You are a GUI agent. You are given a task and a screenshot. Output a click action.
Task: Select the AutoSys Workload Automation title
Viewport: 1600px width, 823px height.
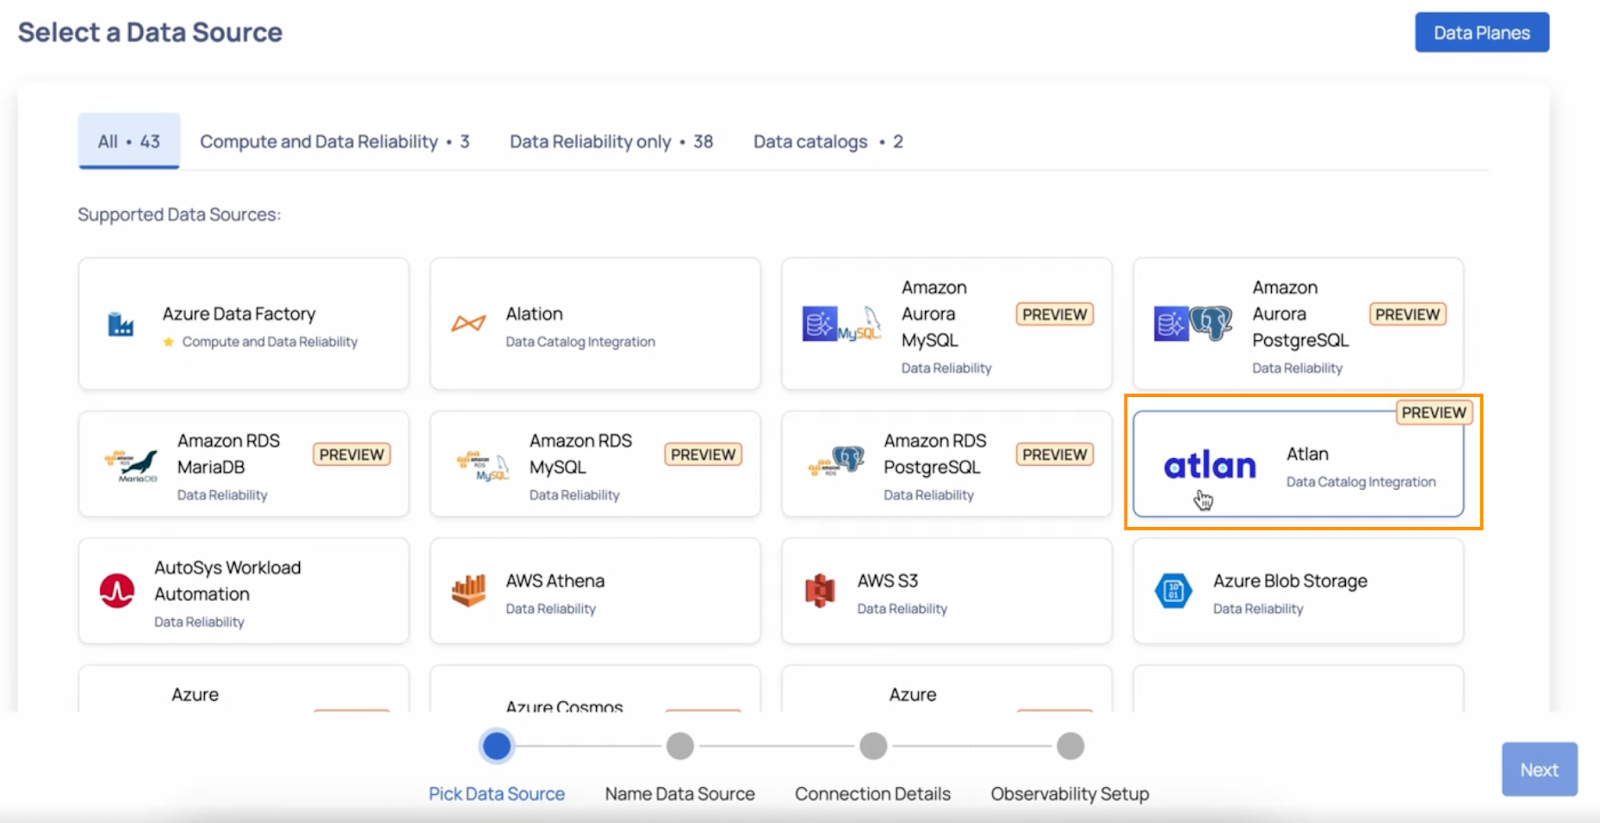click(x=227, y=581)
